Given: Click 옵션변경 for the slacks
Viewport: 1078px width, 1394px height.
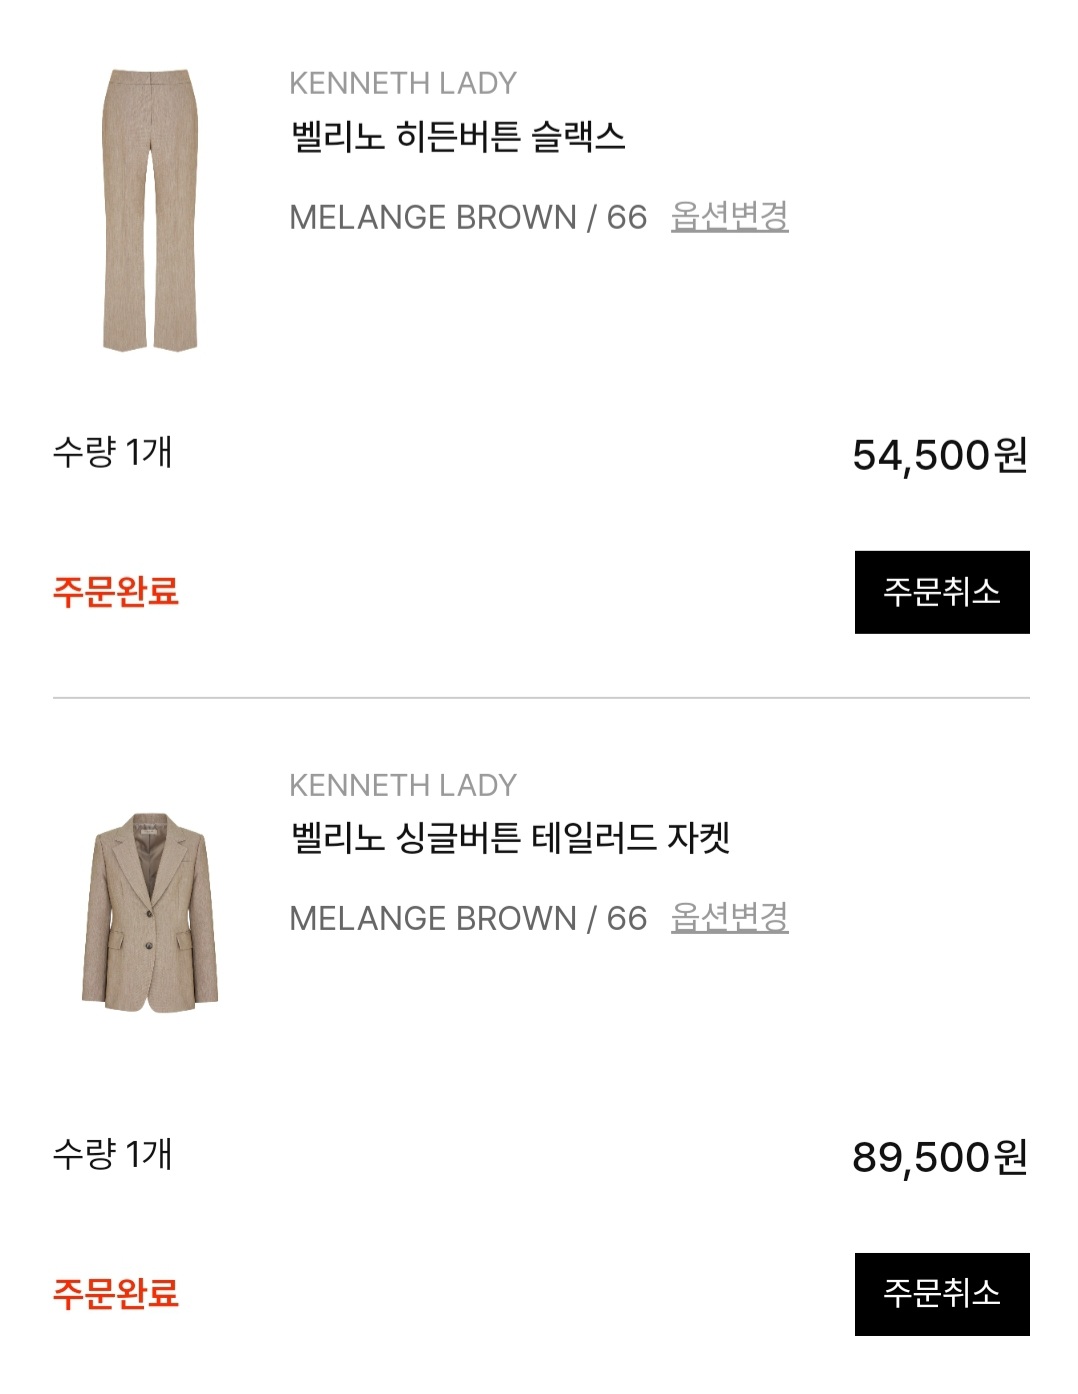Looking at the screenshot, I should click(729, 216).
